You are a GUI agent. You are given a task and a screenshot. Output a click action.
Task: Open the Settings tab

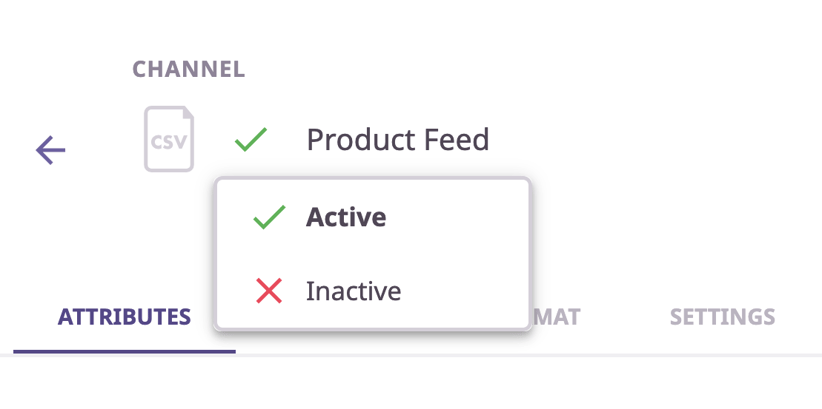point(722,317)
